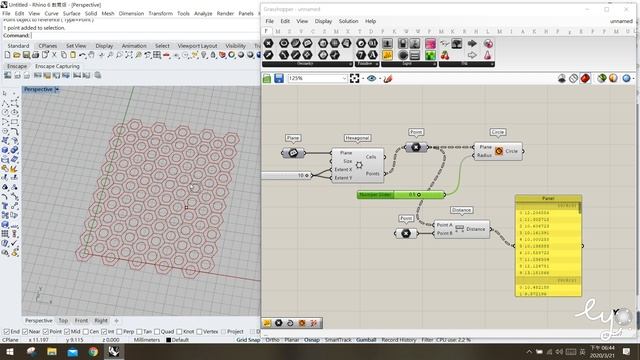Screen dimensions: 640x360
Task: Switch to the Set View toolbar tab
Action: coord(76,46)
